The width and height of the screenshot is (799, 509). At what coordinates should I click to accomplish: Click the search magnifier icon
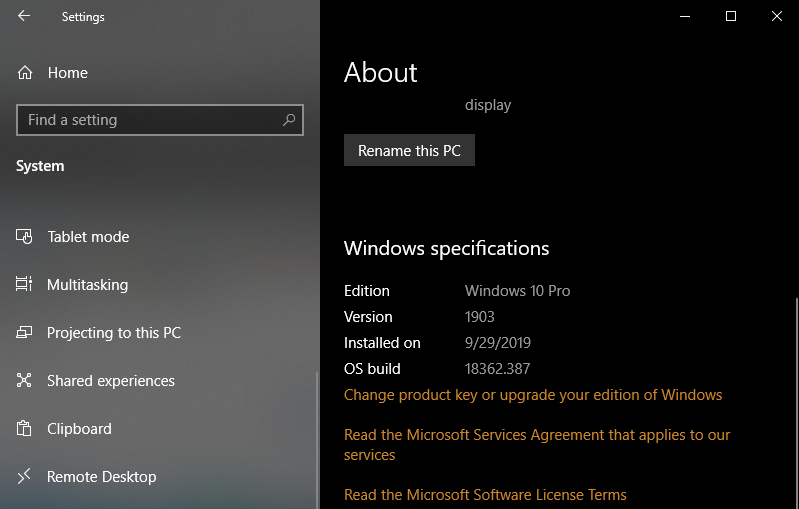pos(289,120)
